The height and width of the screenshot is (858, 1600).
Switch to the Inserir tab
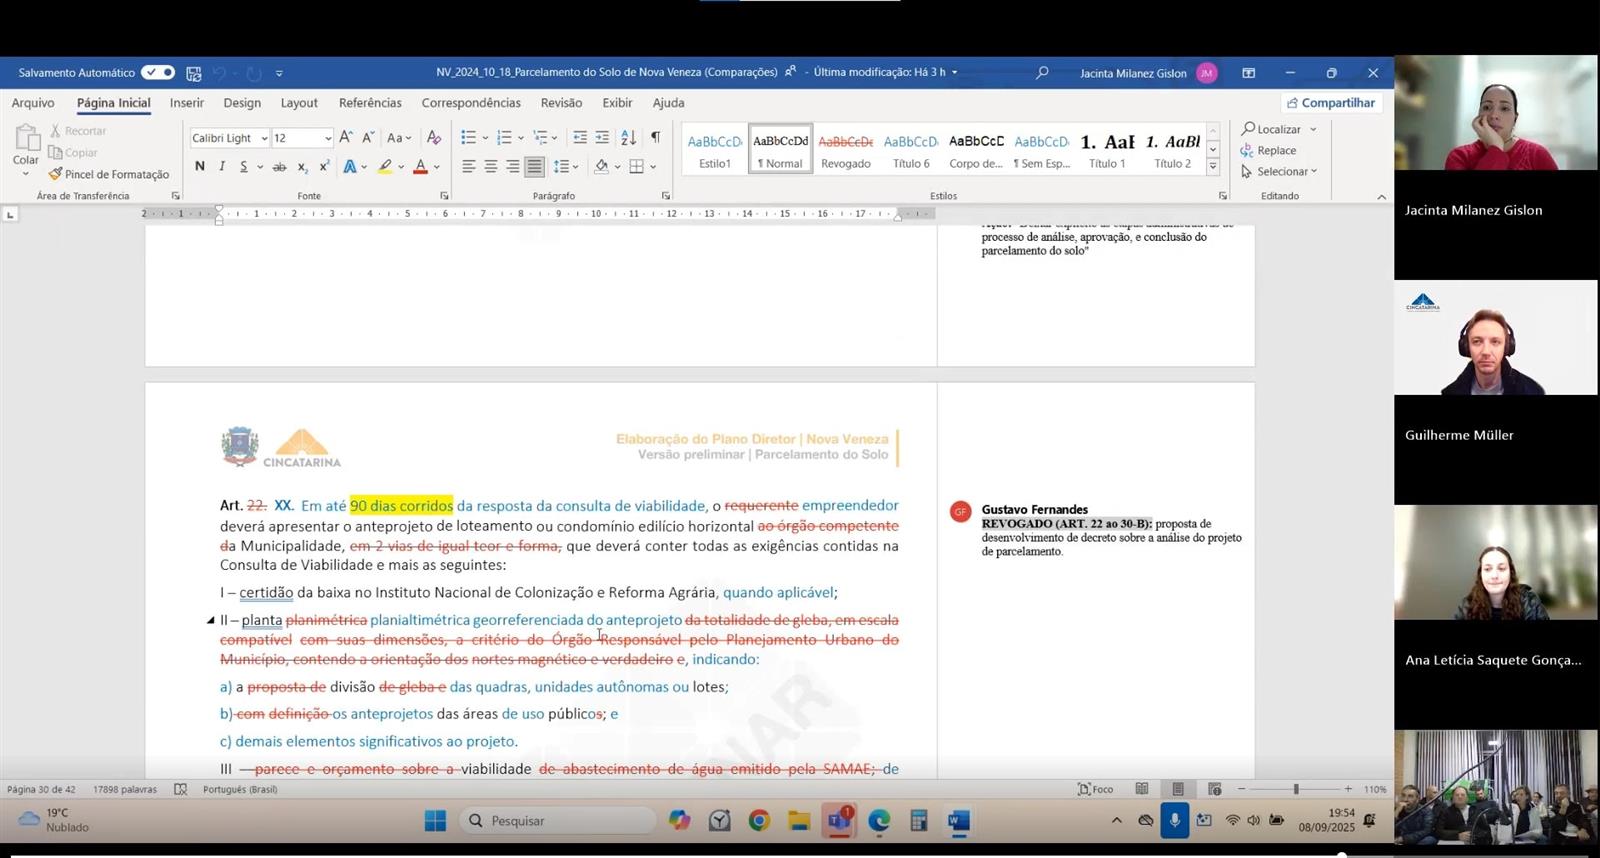[x=186, y=103]
